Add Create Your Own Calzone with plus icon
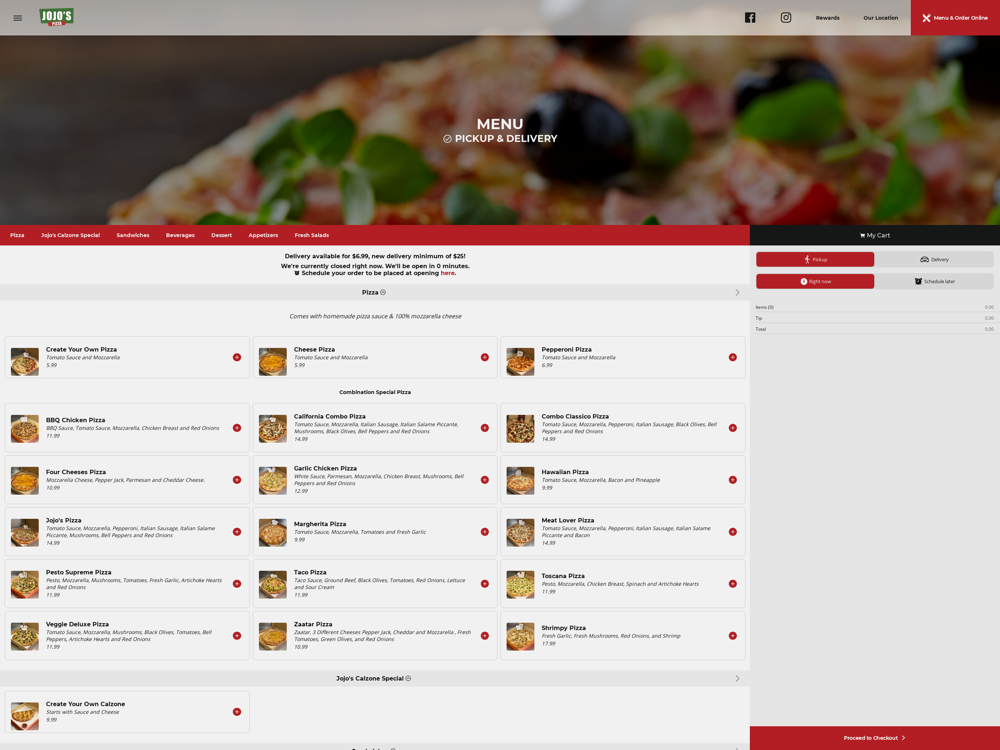The image size is (1000, 750). (237, 712)
